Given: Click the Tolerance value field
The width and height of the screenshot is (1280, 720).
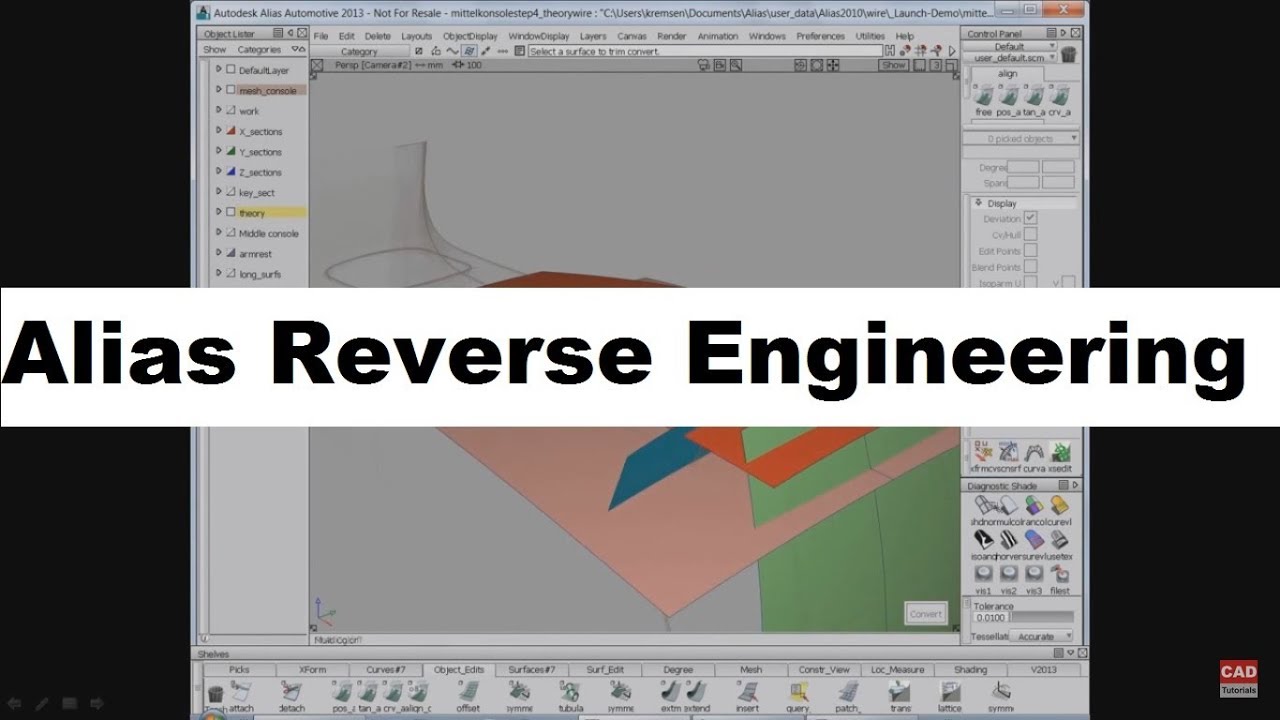Looking at the screenshot, I should [990, 618].
